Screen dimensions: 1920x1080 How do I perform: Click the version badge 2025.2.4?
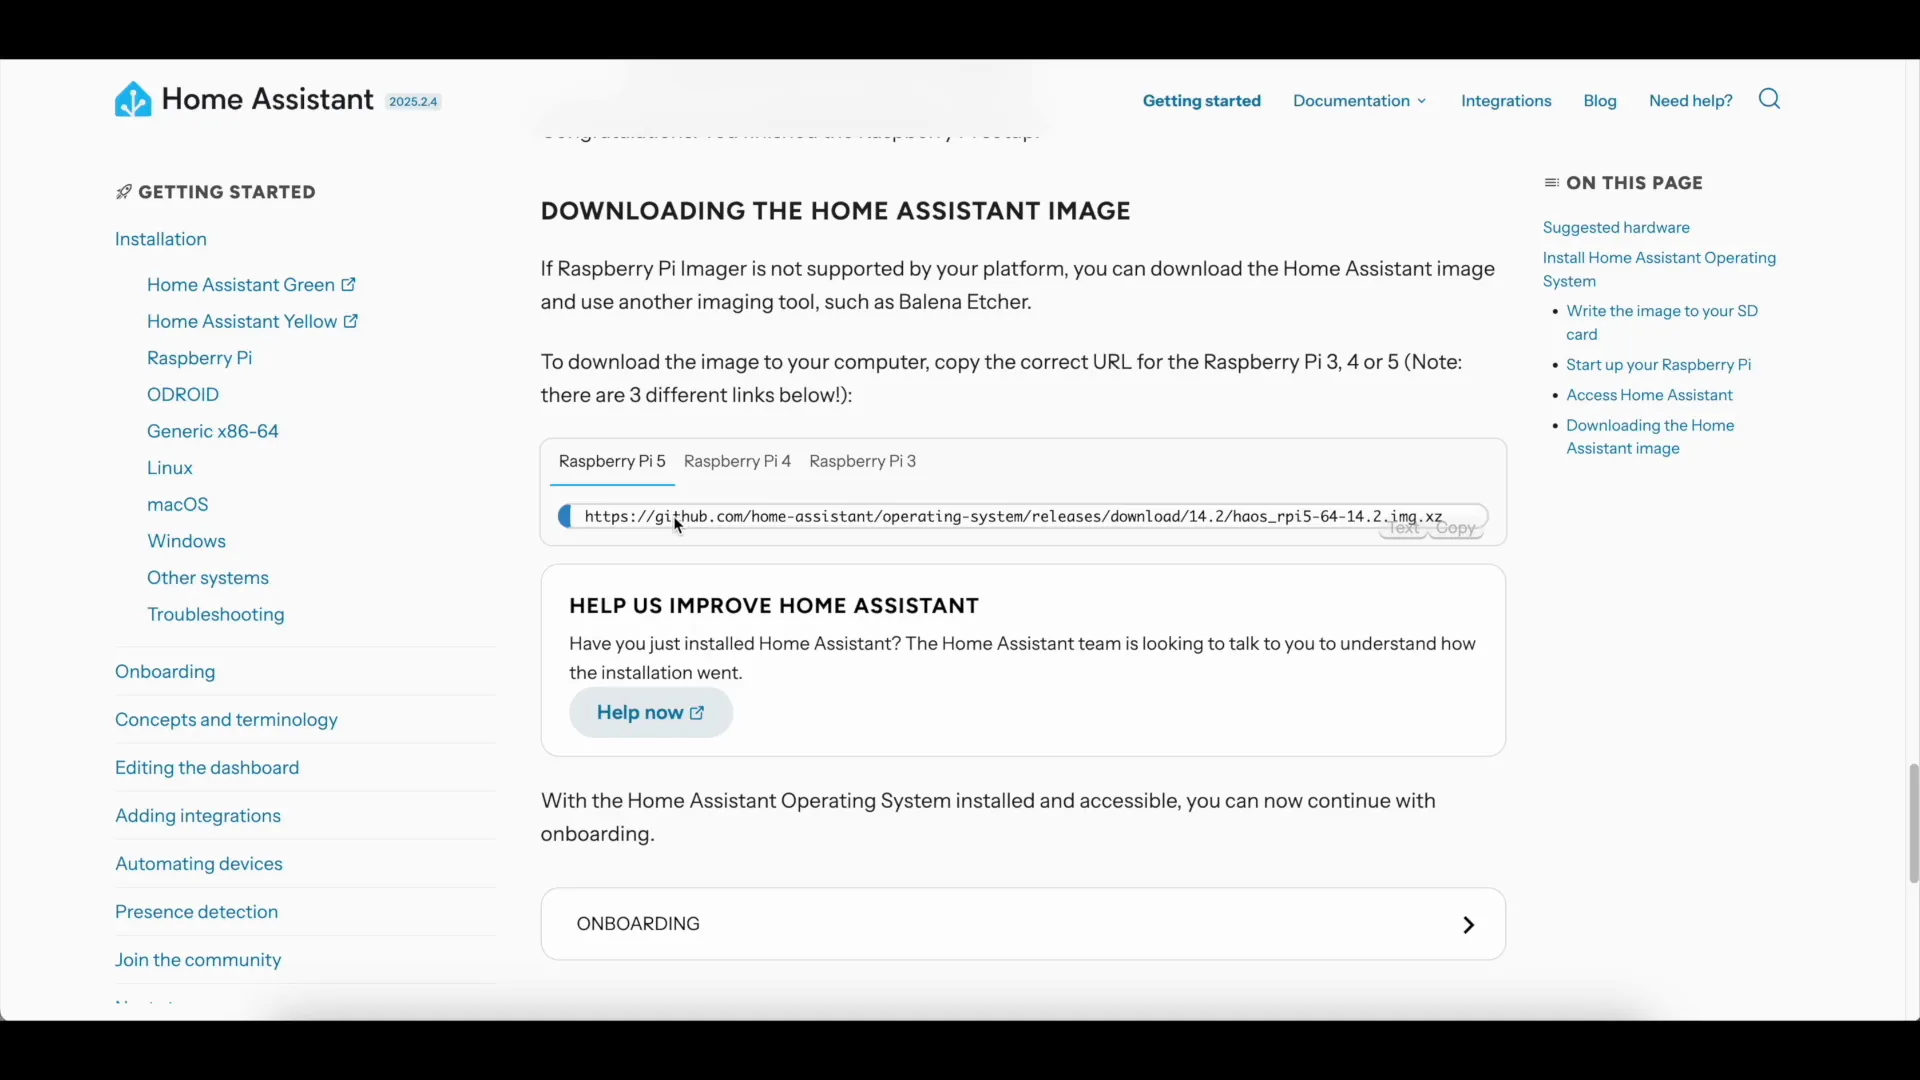click(x=414, y=102)
